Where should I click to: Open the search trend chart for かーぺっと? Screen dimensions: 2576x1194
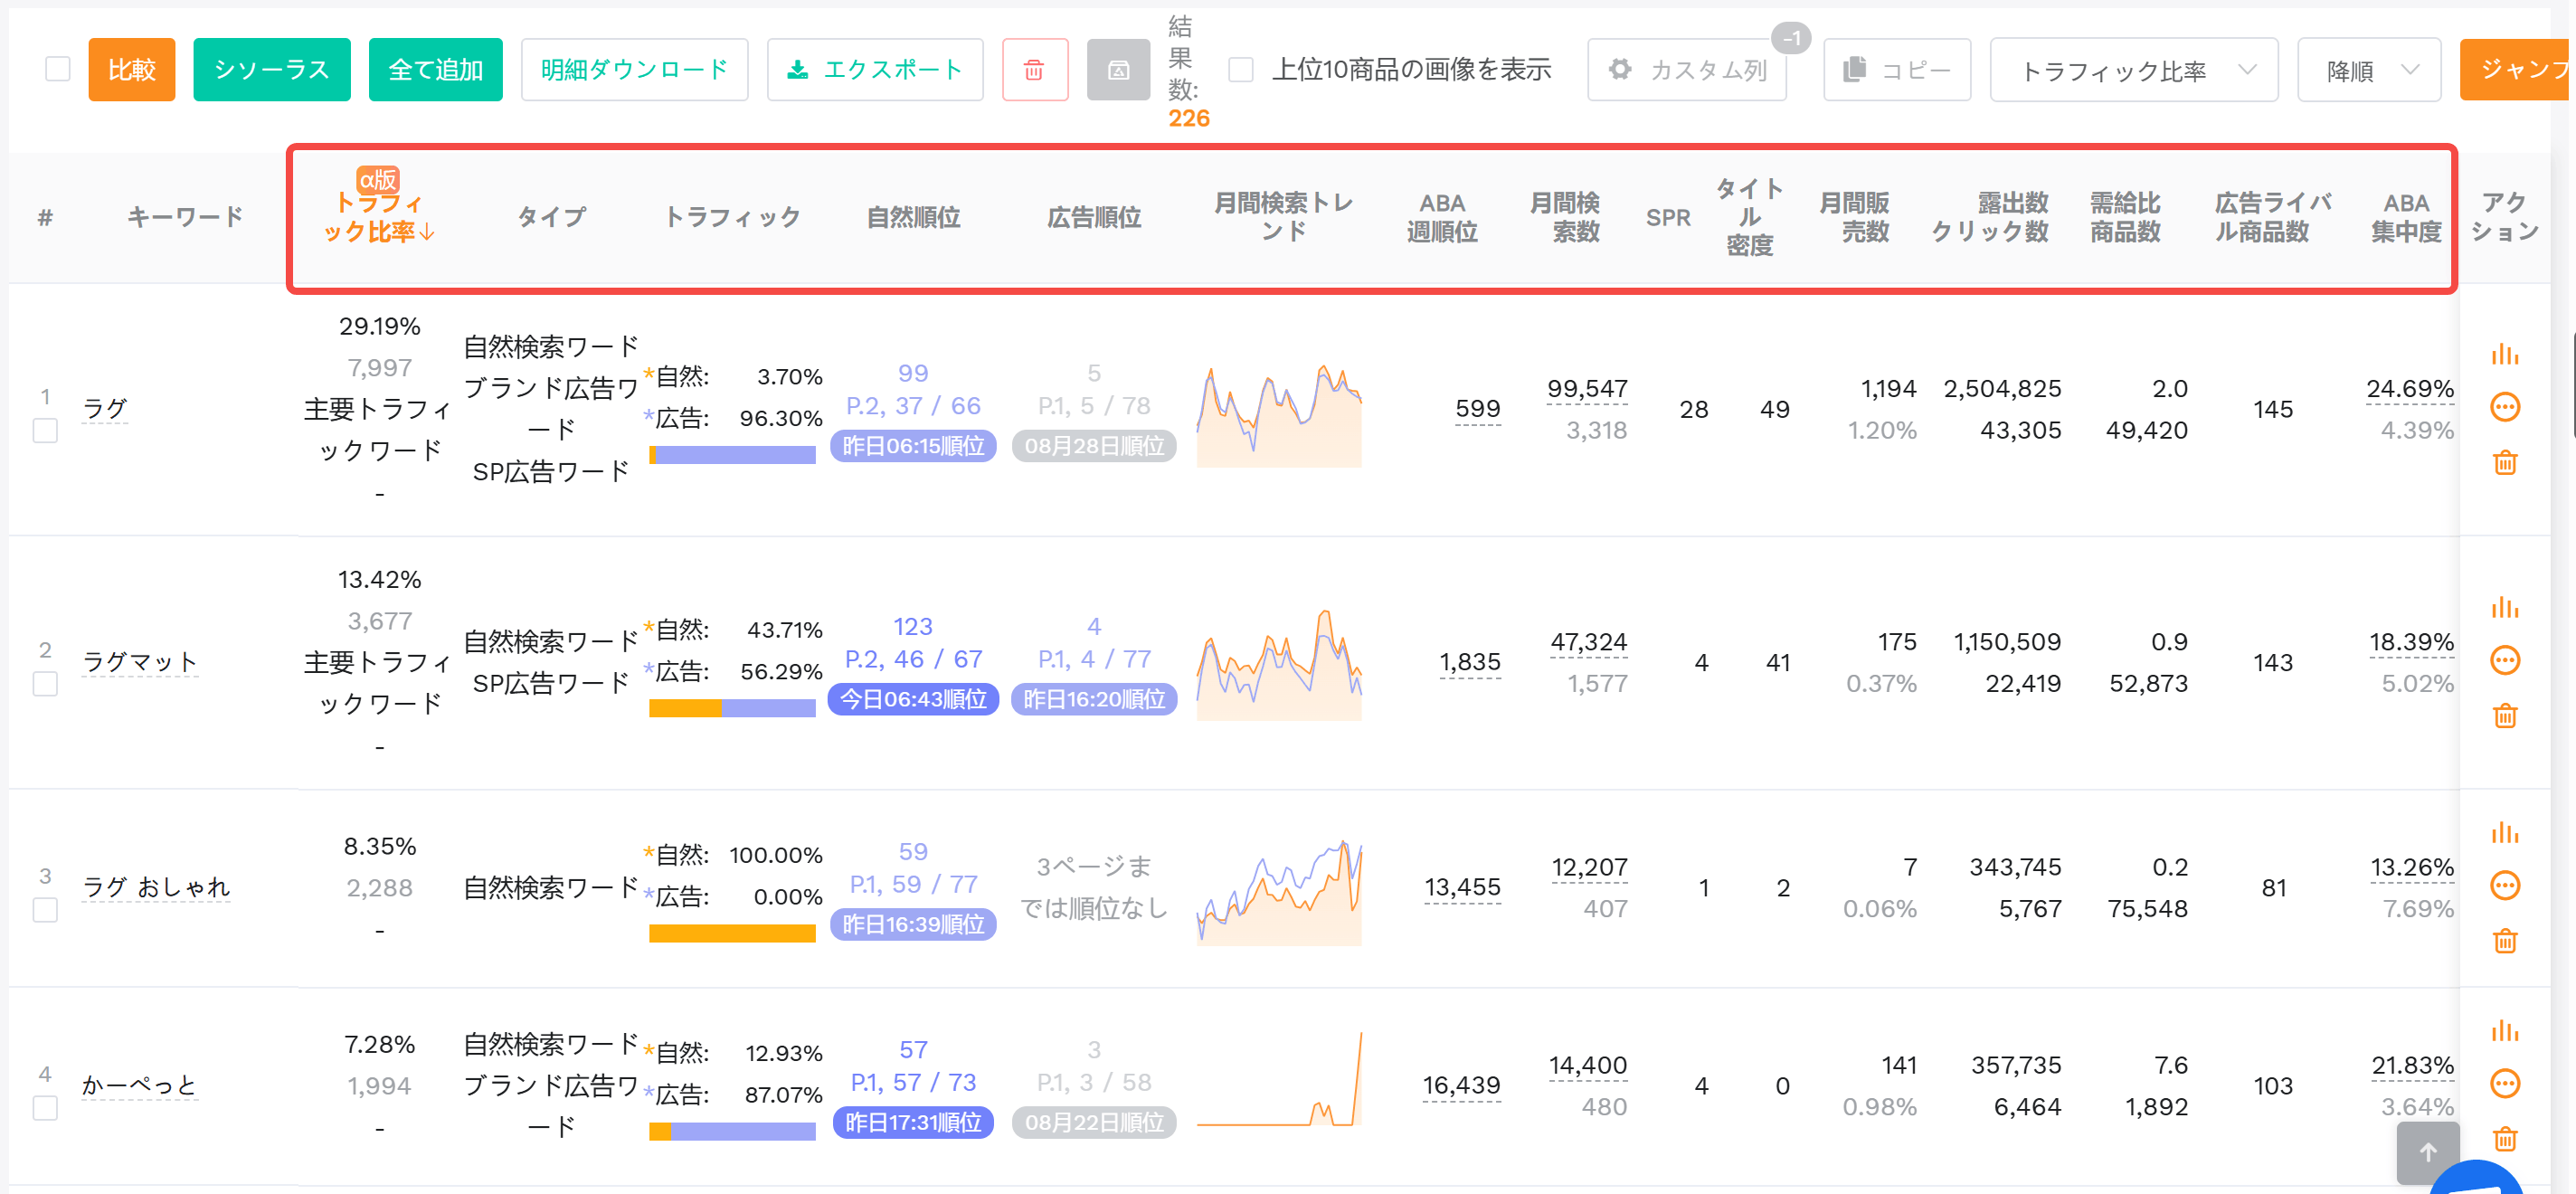point(1279,1080)
